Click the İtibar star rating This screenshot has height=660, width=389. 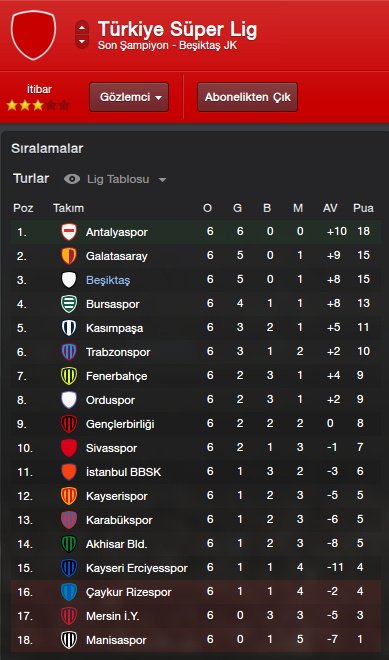(38, 105)
